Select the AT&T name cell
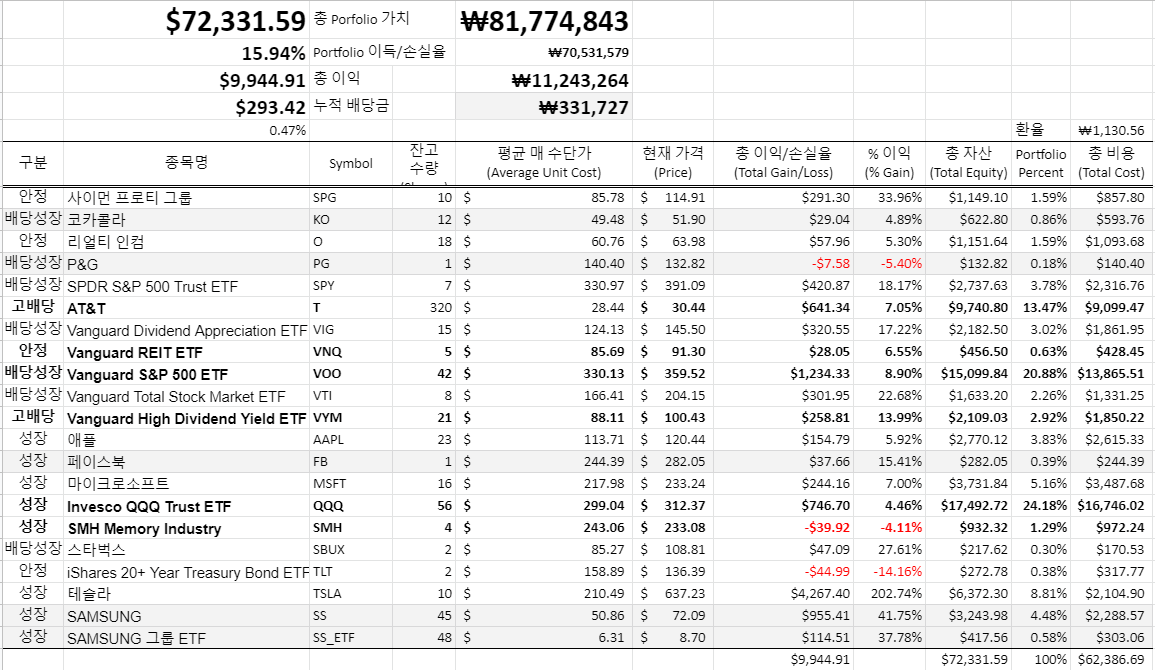 [186, 308]
